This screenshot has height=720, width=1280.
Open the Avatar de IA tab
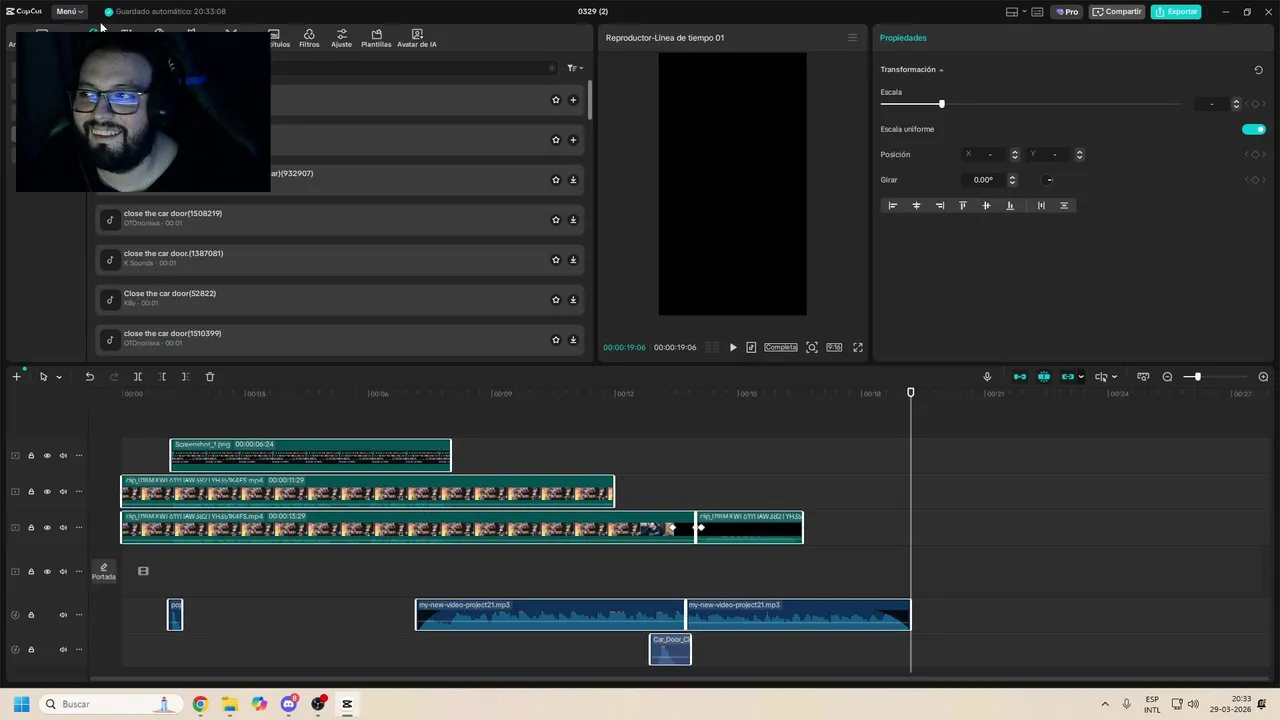417,39
